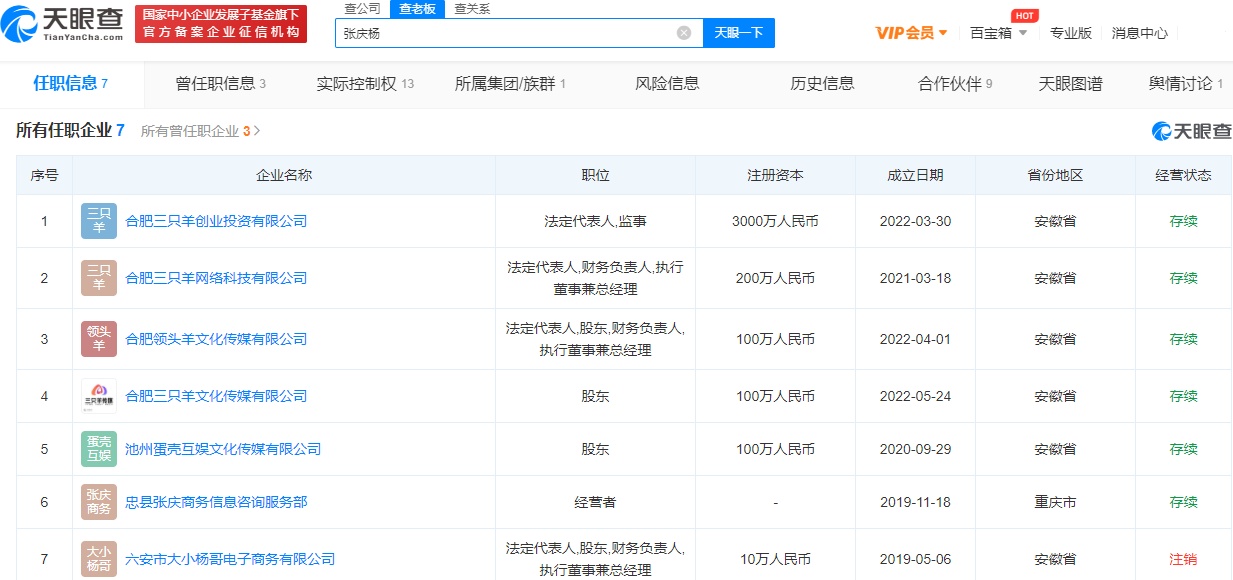Open the 风险信息 tab
The image size is (1233, 580).
tap(667, 84)
